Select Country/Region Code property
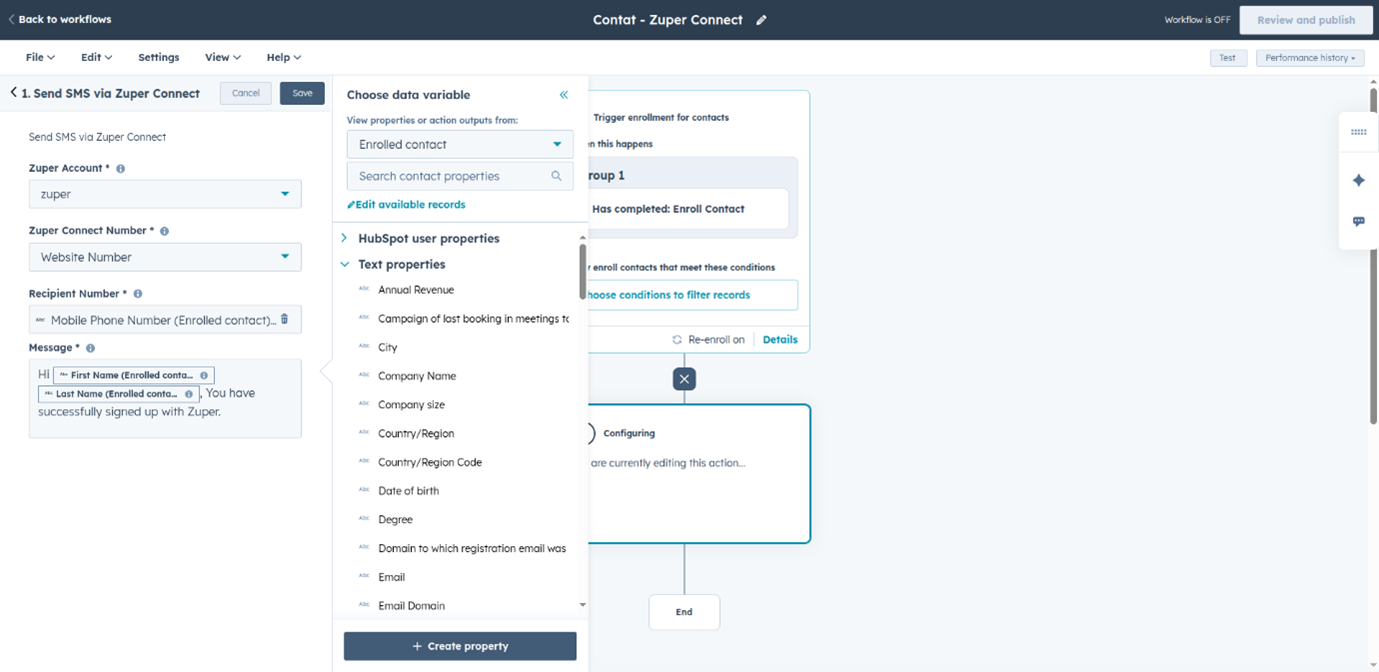 pyautogui.click(x=430, y=463)
